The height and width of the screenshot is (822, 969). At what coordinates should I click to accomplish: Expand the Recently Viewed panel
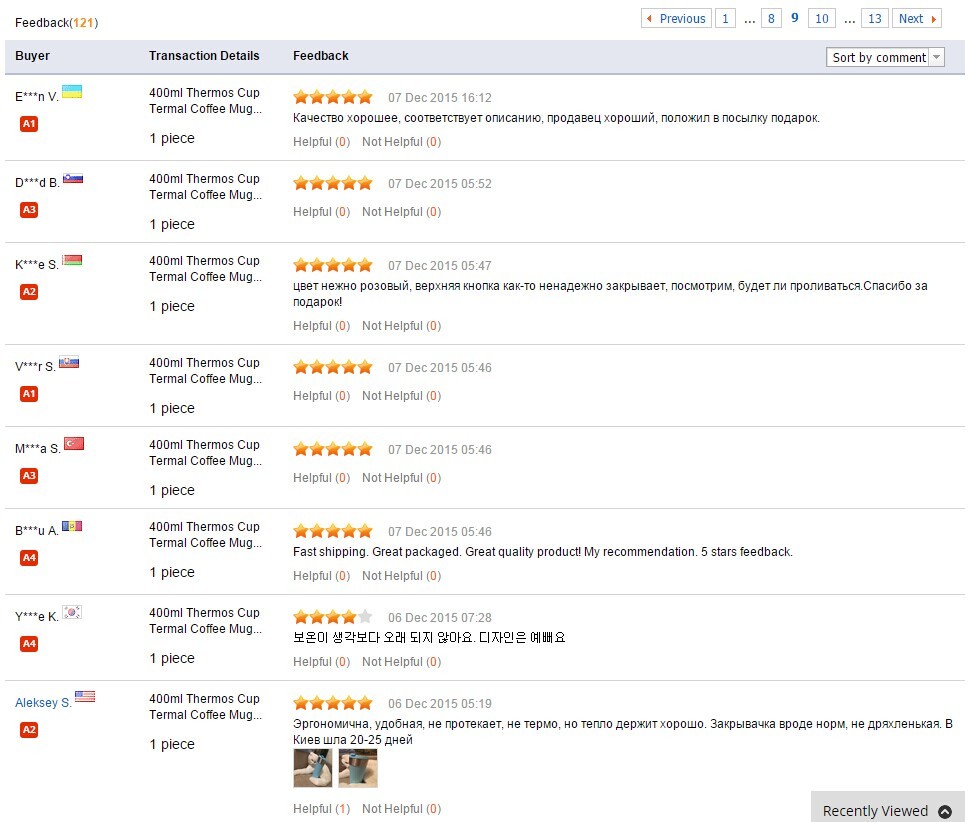(x=887, y=811)
